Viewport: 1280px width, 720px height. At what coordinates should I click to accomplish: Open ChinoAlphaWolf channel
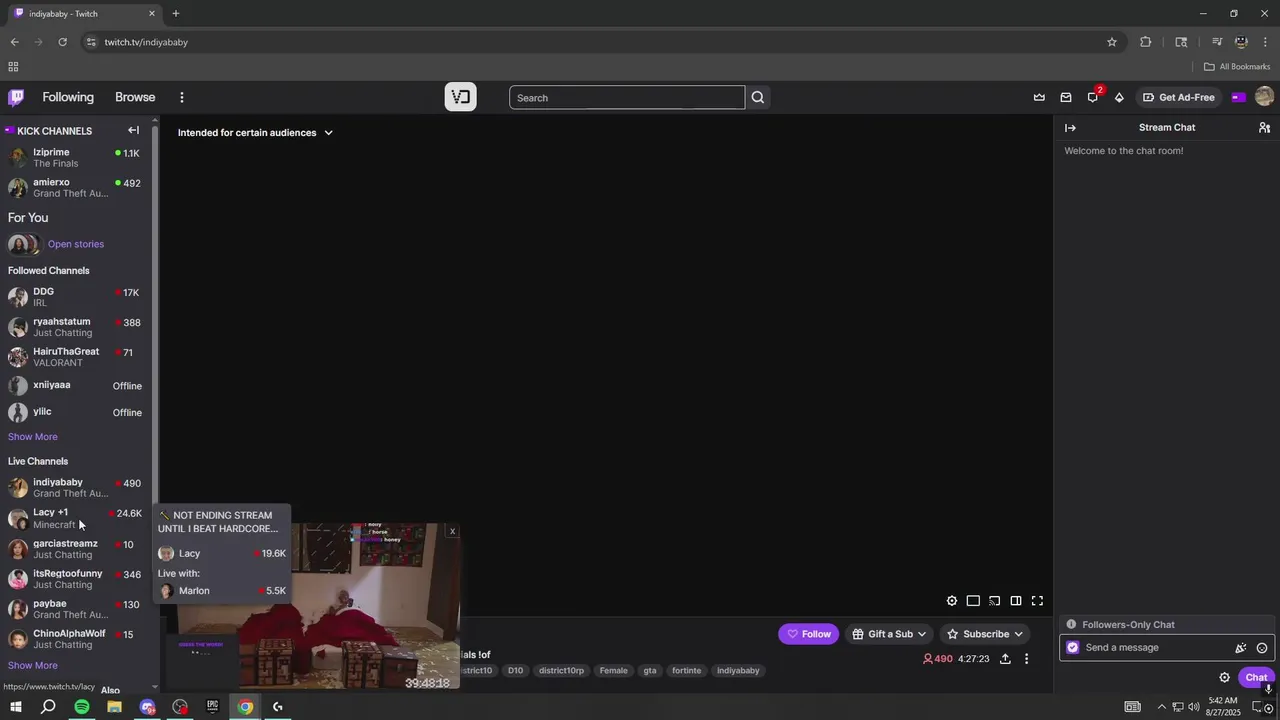[76, 639]
